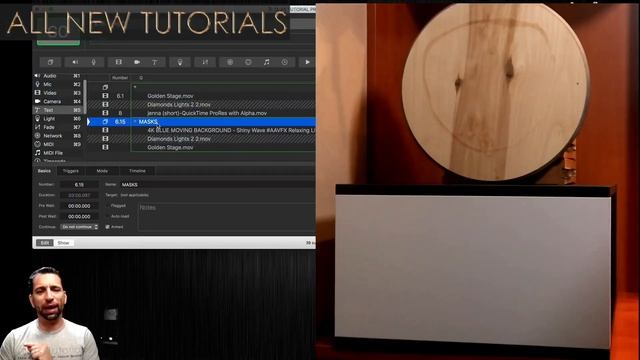Click the cue type sidebar scrollbar
Viewport: 640px width, 360px height.
coord(85,97)
